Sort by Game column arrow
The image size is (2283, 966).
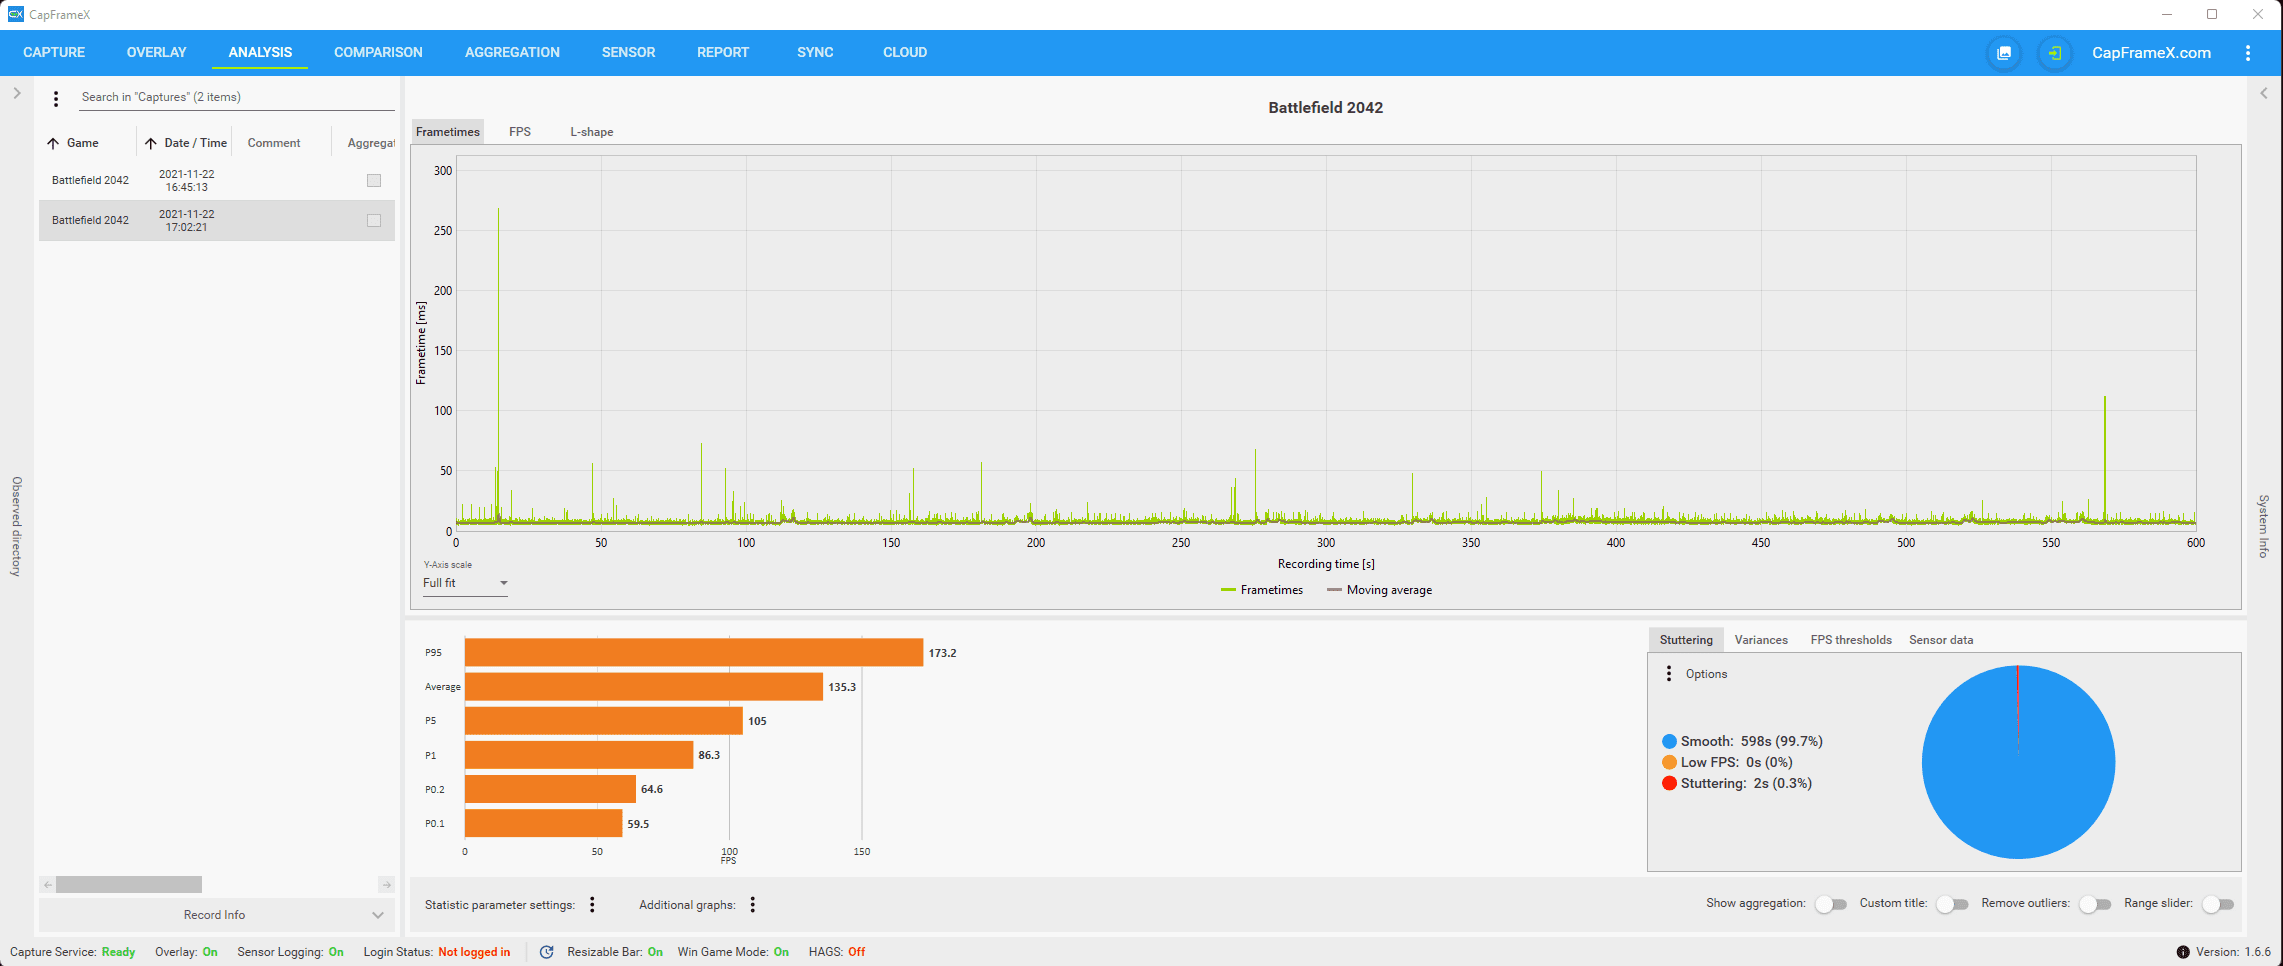click(53, 143)
